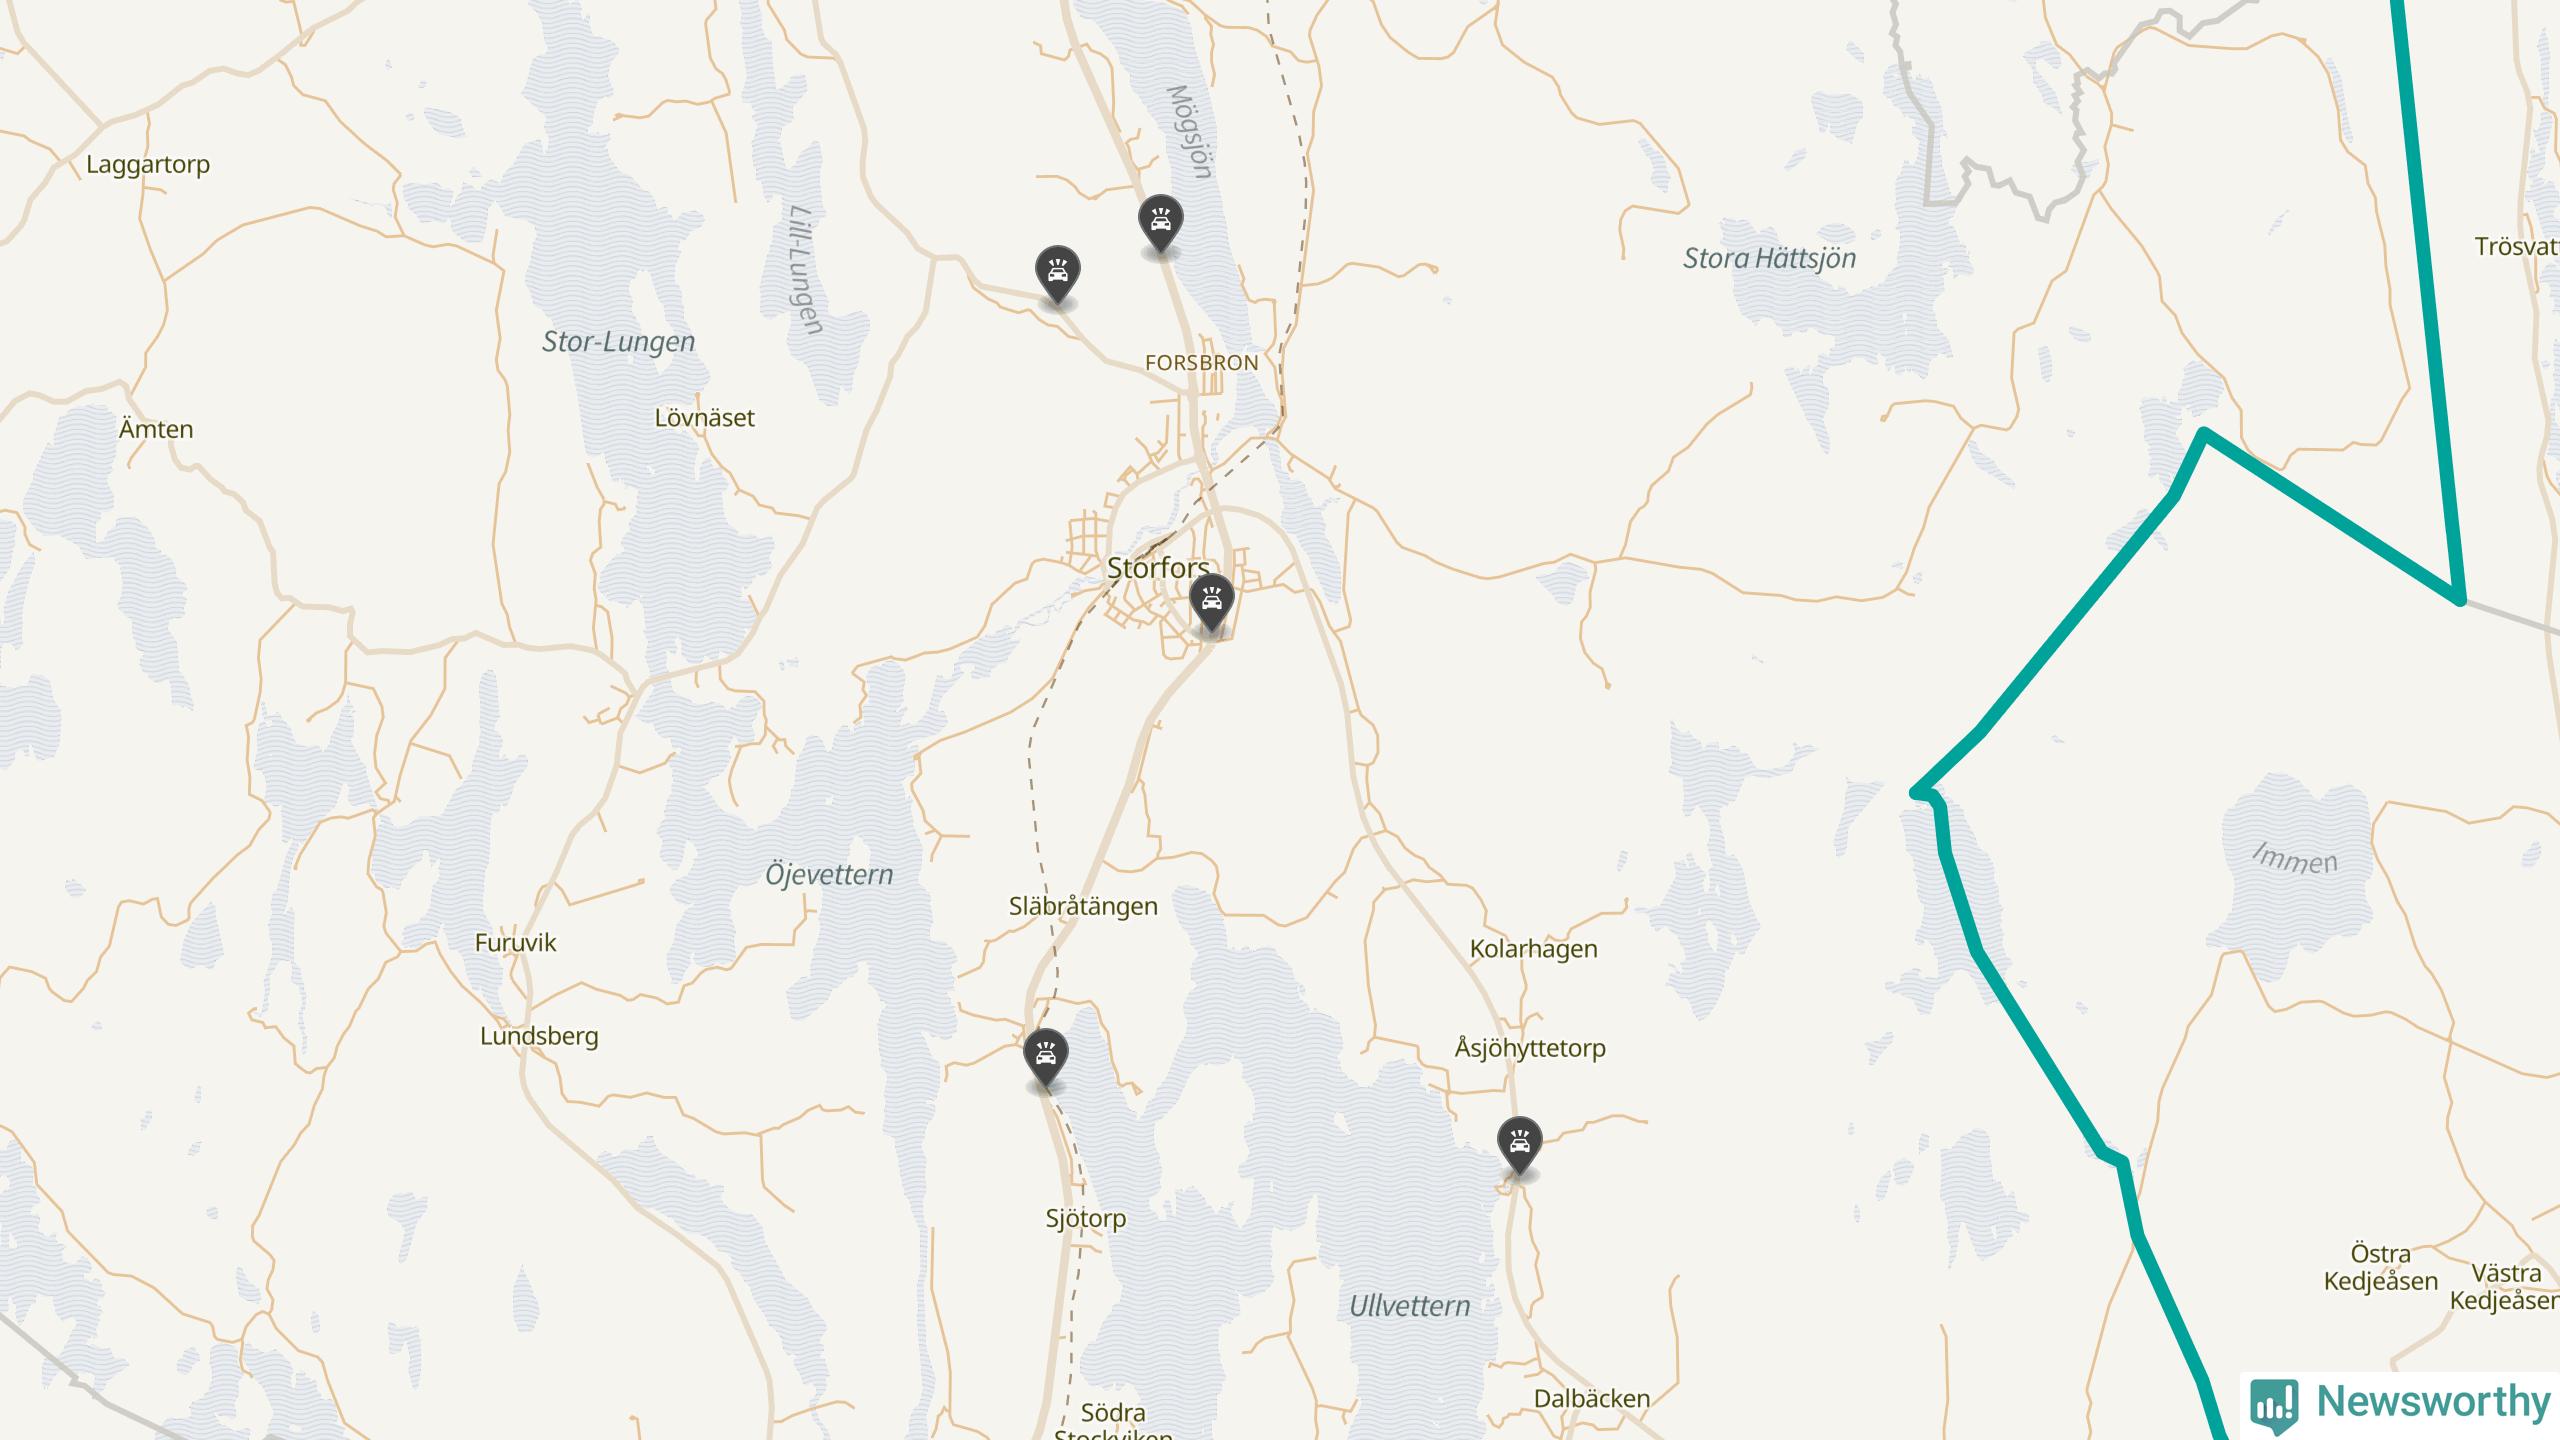2560x1440 pixels.
Task: Open the Newsworthy text link
Action: (2434, 1402)
